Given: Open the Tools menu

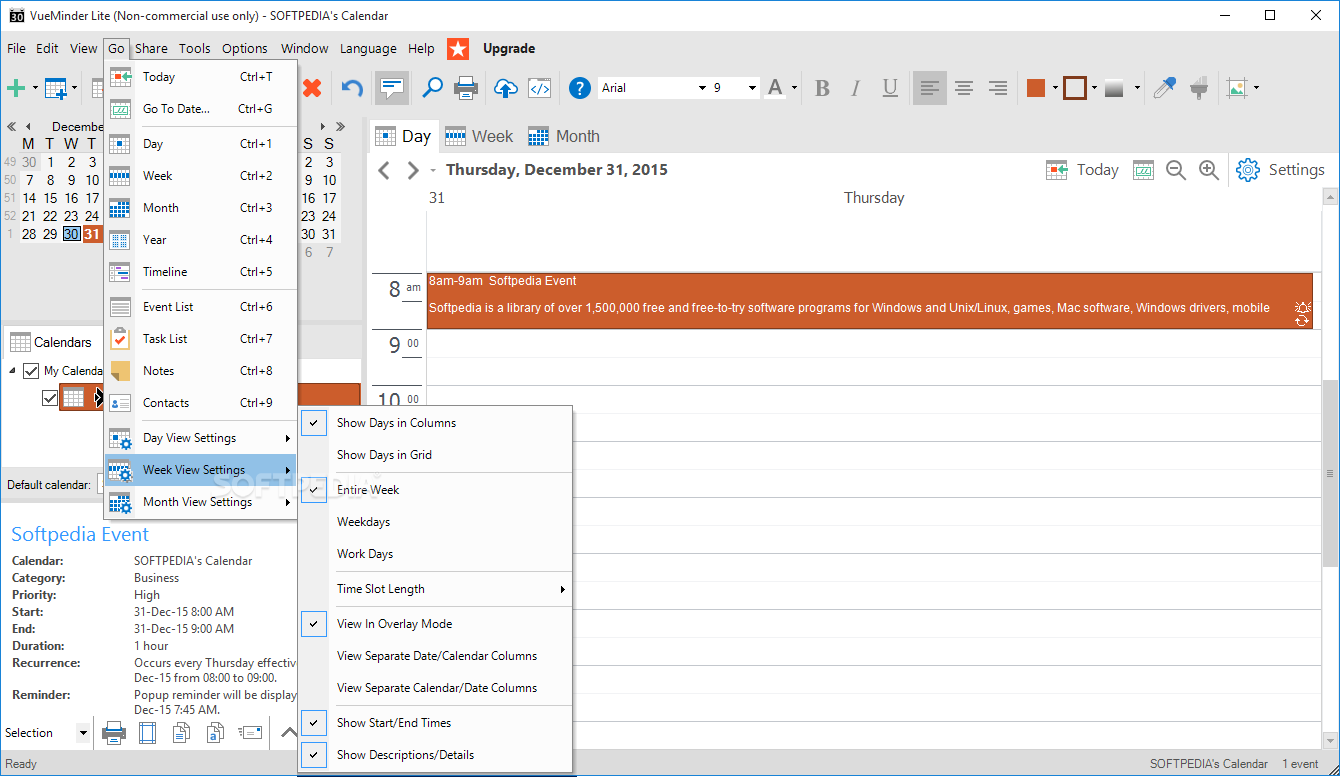Looking at the screenshot, I should pos(195,48).
